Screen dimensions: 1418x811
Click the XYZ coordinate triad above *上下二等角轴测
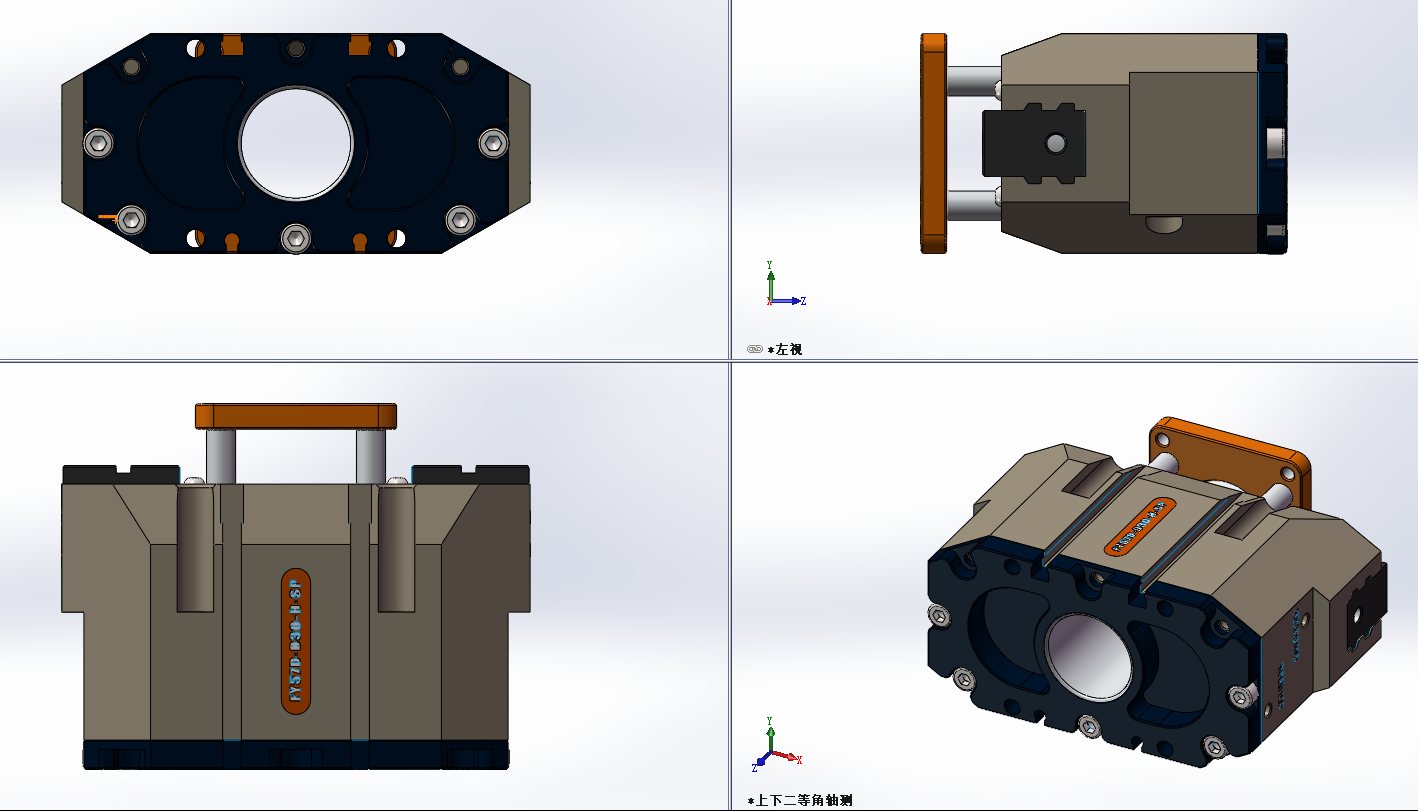click(776, 745)
